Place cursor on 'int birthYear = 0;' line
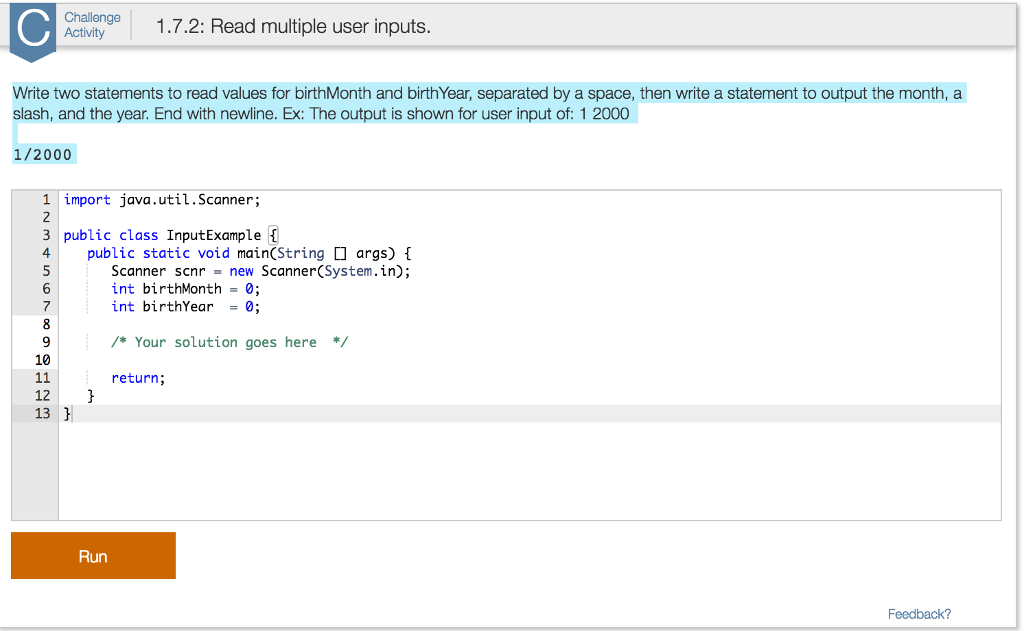This screenshot has height=631, width=1024. pos(186,306)
